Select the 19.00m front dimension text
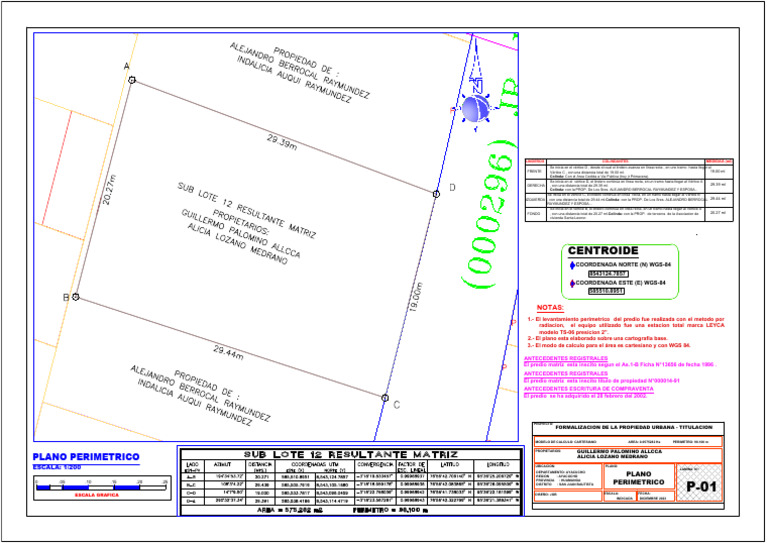The width and height of the screenshot is (768, 543). tap(415, 297)
